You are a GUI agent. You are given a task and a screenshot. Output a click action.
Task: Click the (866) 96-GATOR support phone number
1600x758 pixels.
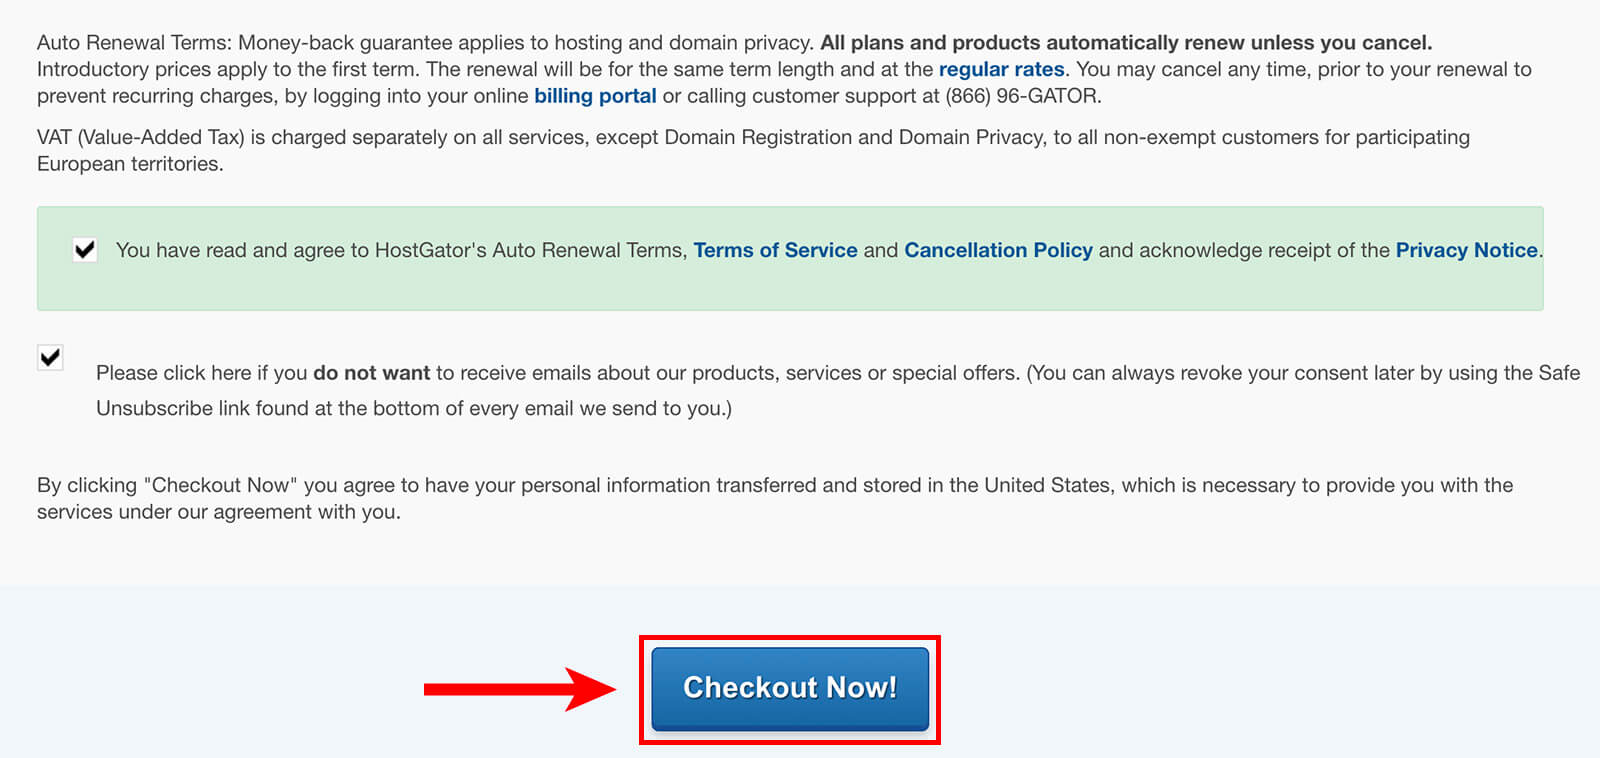[x=1022, y=96]
